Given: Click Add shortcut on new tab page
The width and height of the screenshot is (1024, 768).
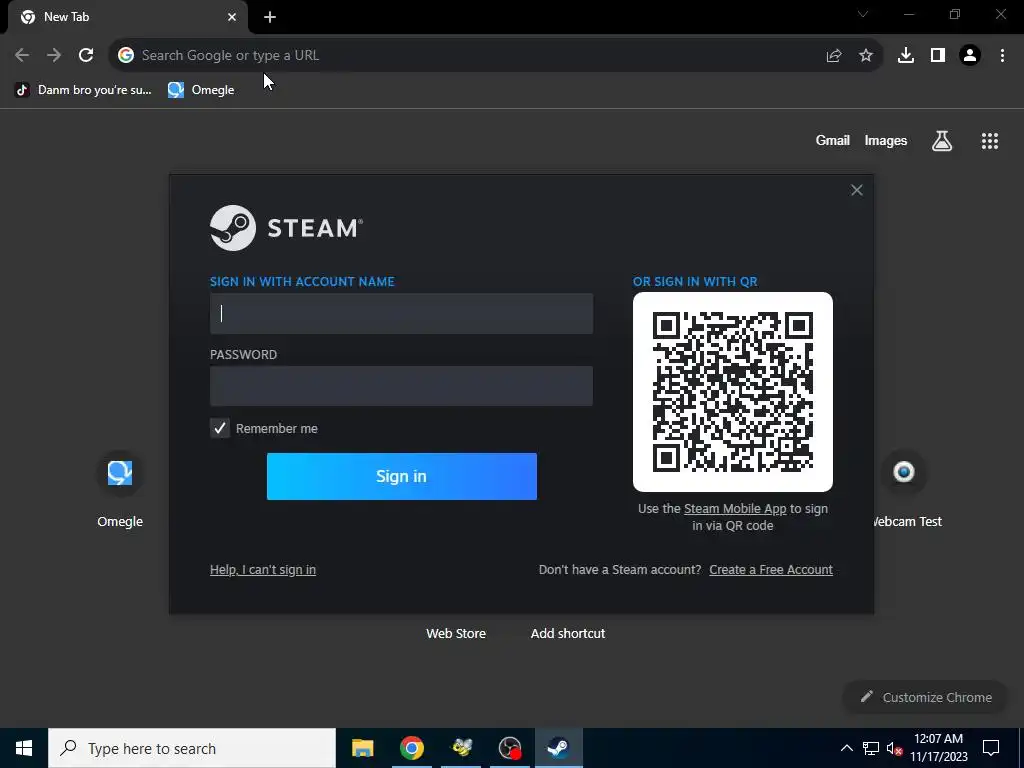Looking at the screenshot, I should click(x=568, y=633).
